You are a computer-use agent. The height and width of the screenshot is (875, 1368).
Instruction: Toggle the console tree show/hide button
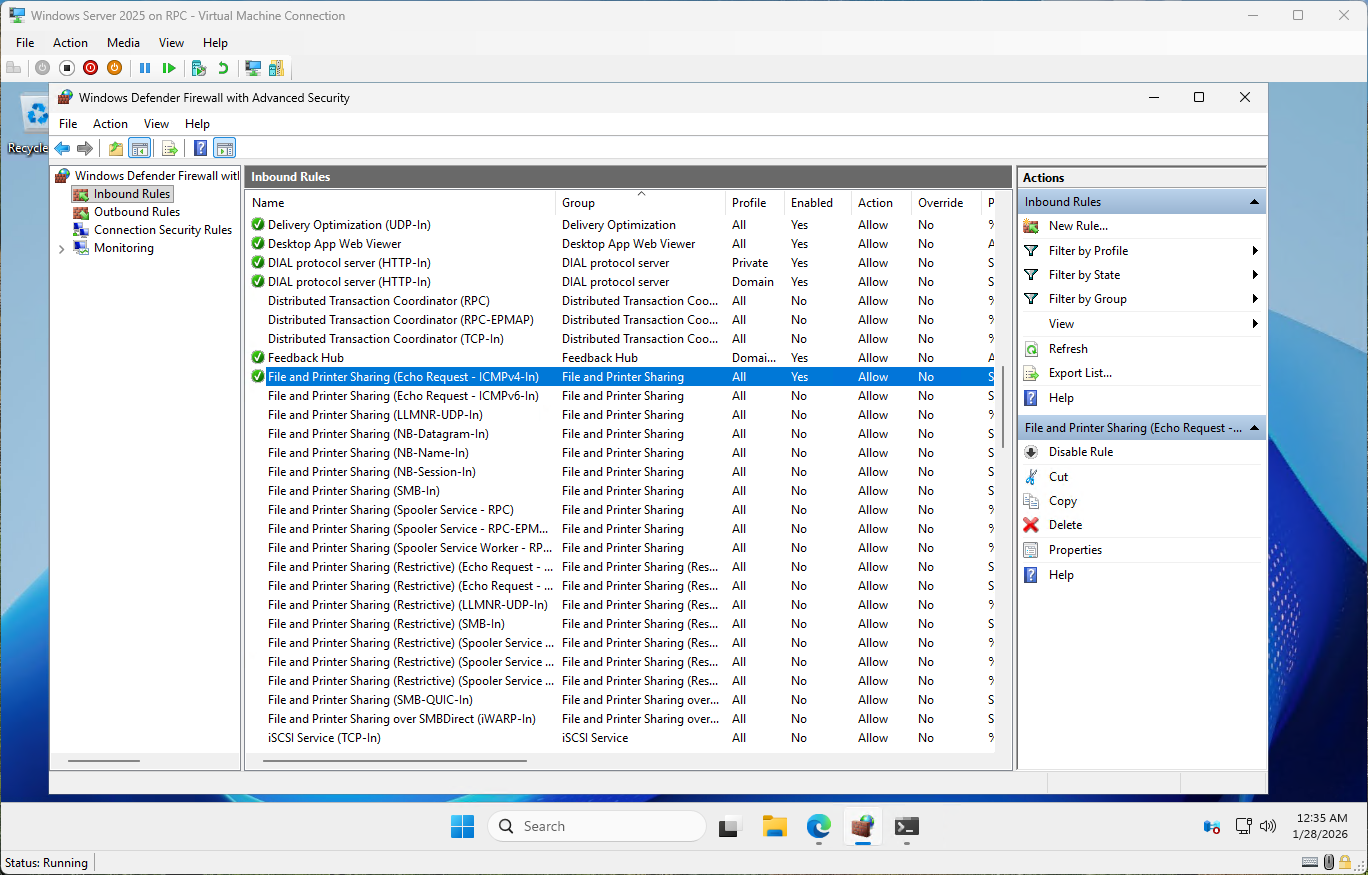pyautogui.click(x=140, y=149)
